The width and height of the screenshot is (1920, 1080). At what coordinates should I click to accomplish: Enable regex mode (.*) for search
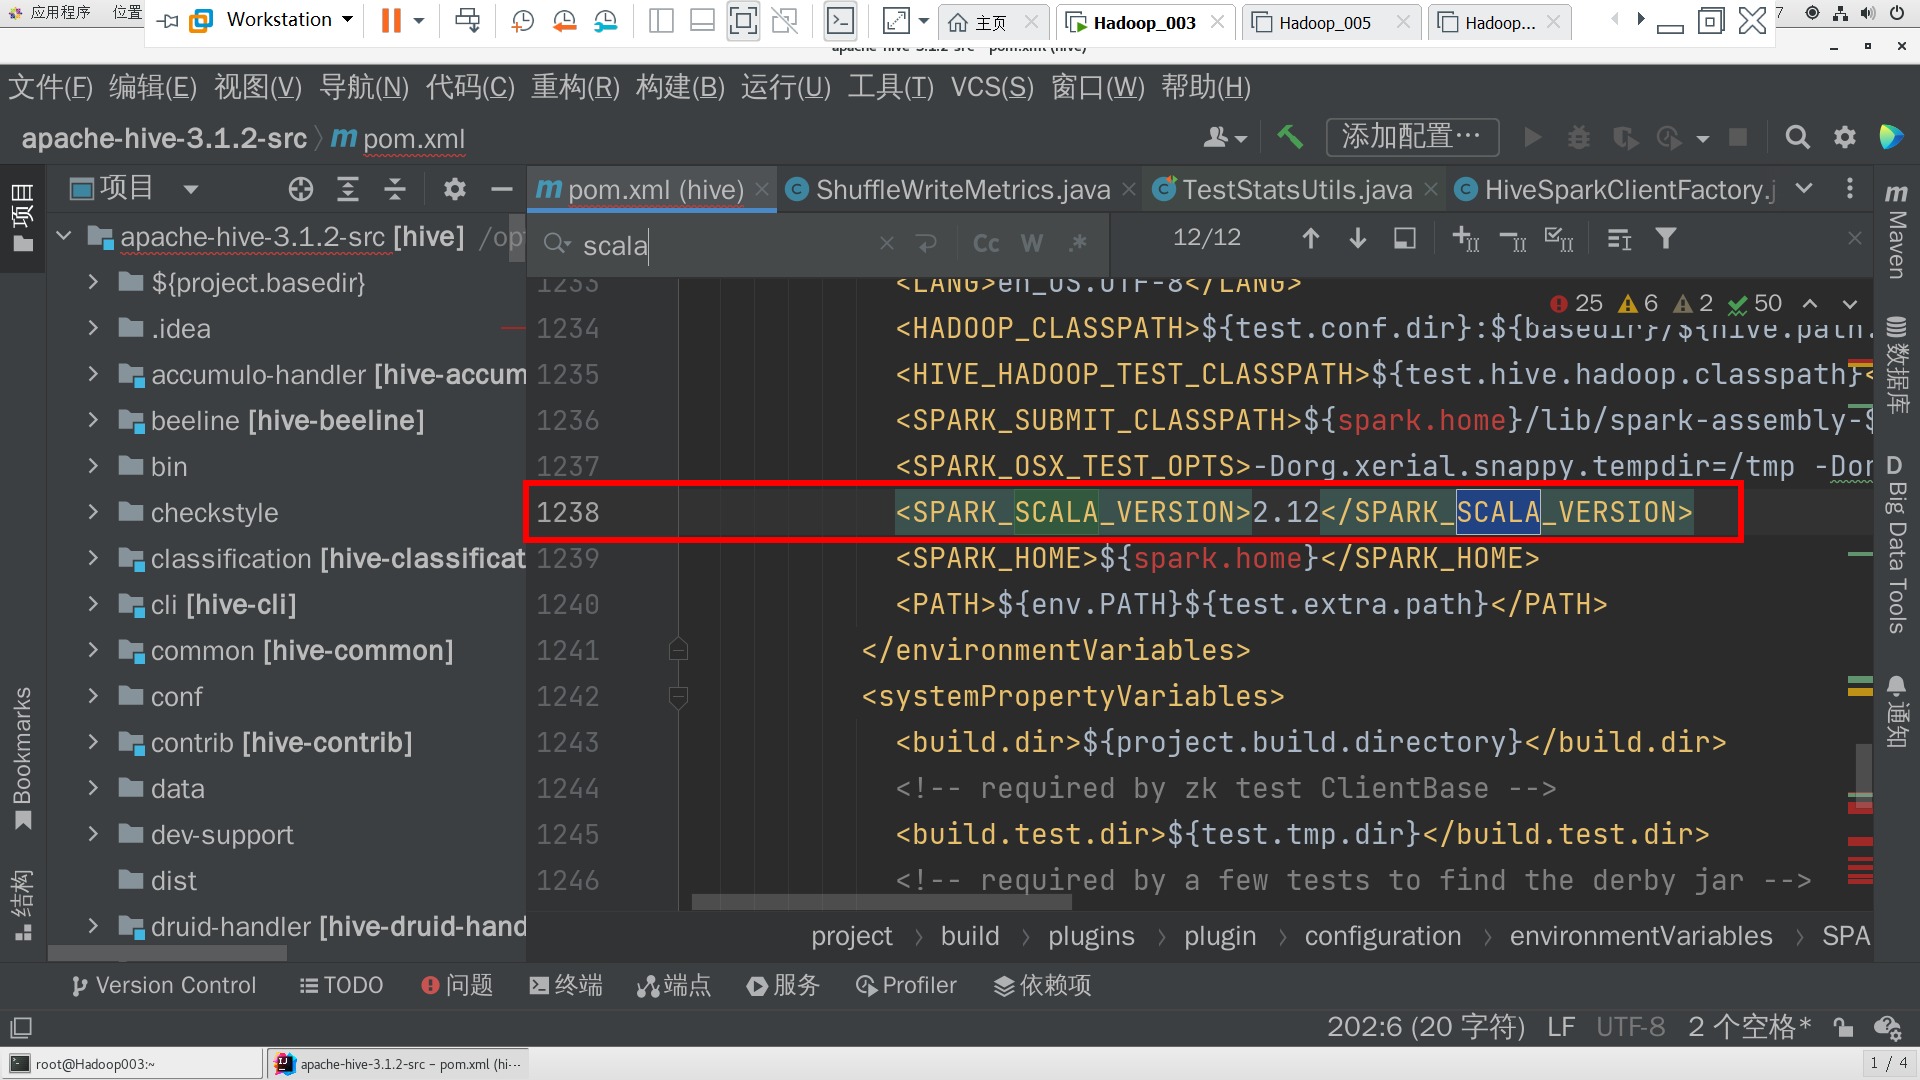click(1078, 242)
